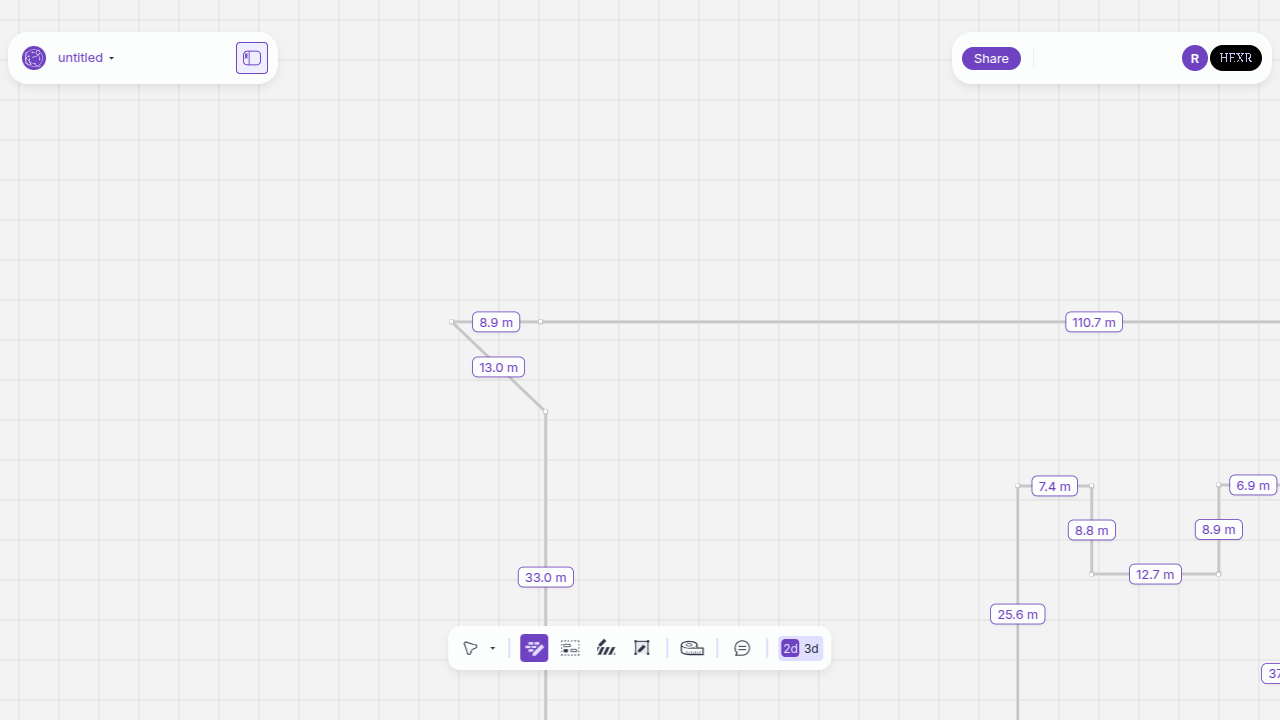The width and height of the screenshot is (1280, 720).
Task: Select the pointer selection tool
Action: [x=470, y=648]
